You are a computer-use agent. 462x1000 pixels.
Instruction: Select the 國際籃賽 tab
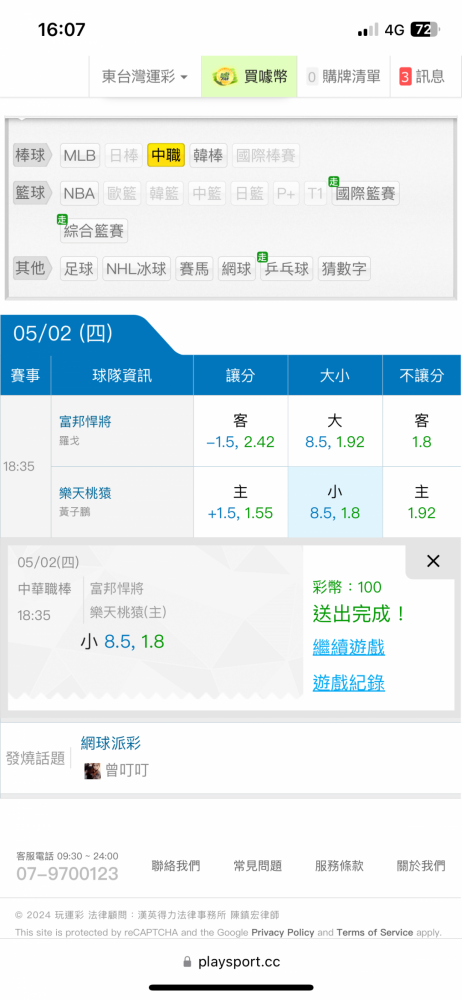[366, 193]
